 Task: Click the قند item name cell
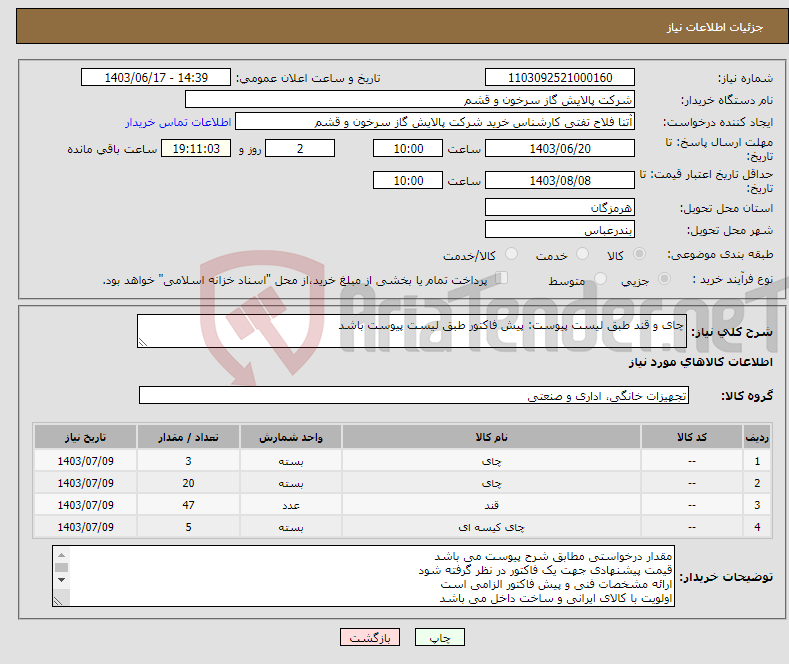click(x=491, y=505)
